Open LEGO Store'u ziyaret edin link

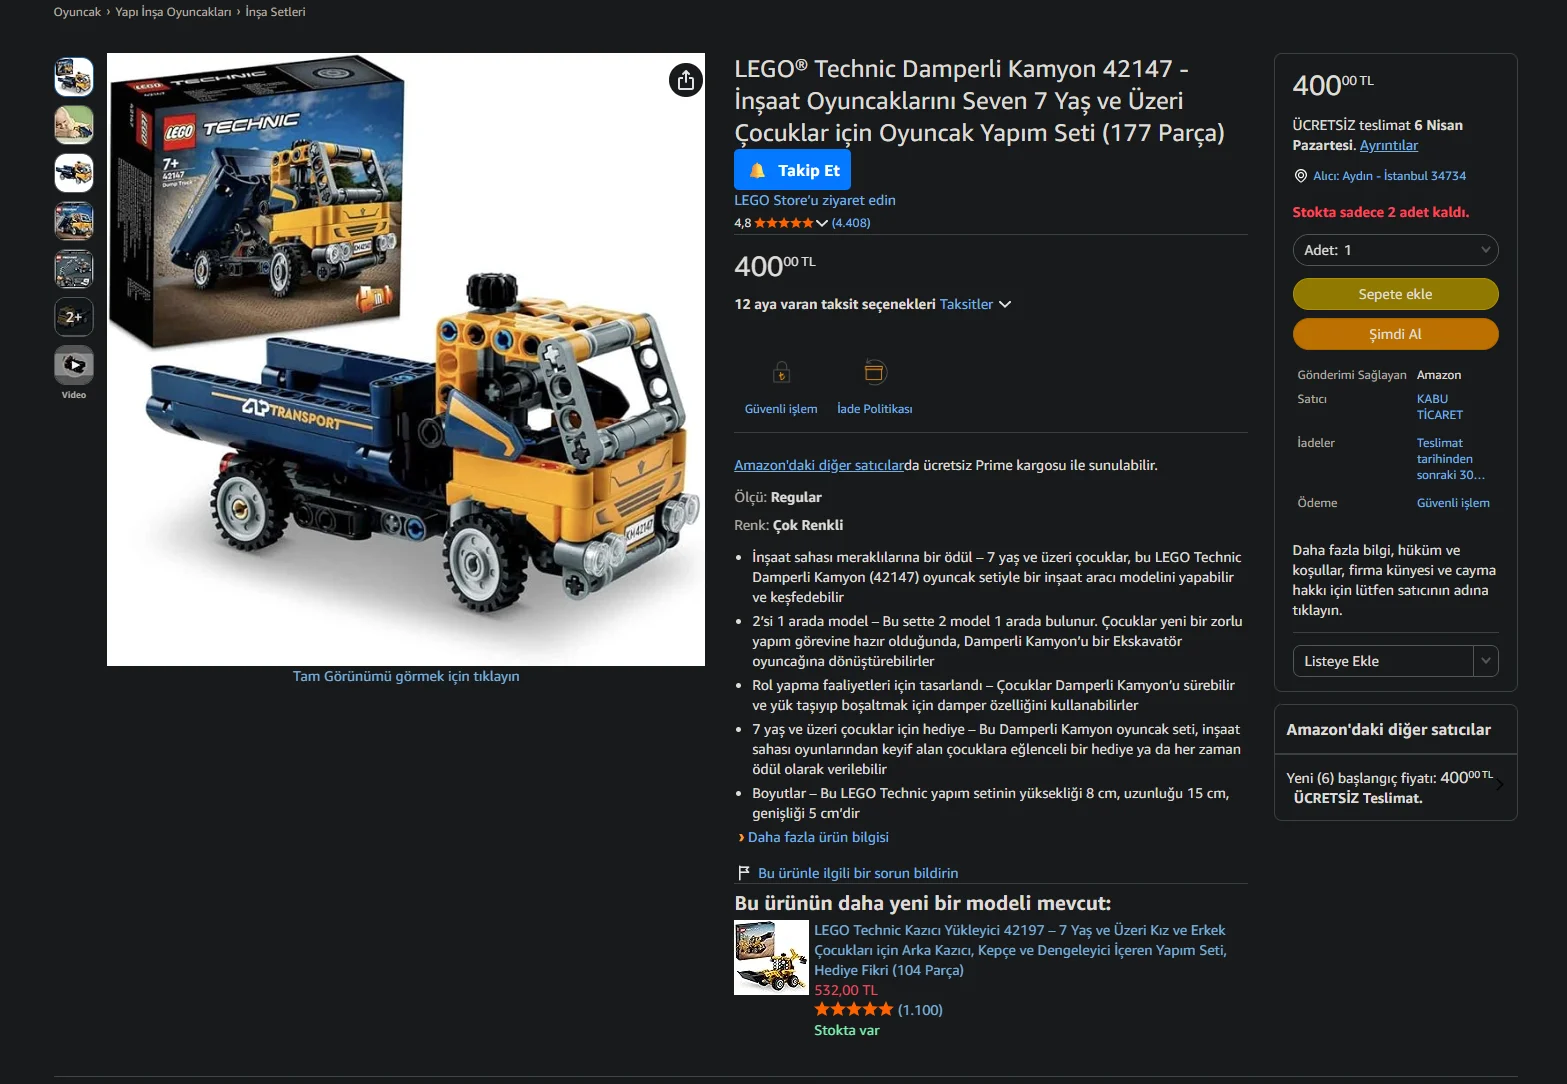pos(815,200)
